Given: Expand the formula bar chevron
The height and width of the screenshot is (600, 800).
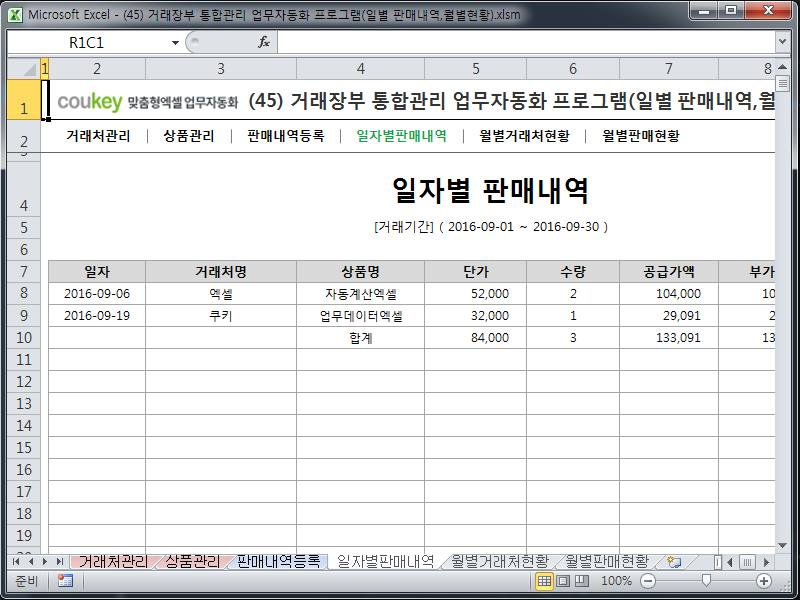Looking at the screenshot, I should tap(783, 42).
